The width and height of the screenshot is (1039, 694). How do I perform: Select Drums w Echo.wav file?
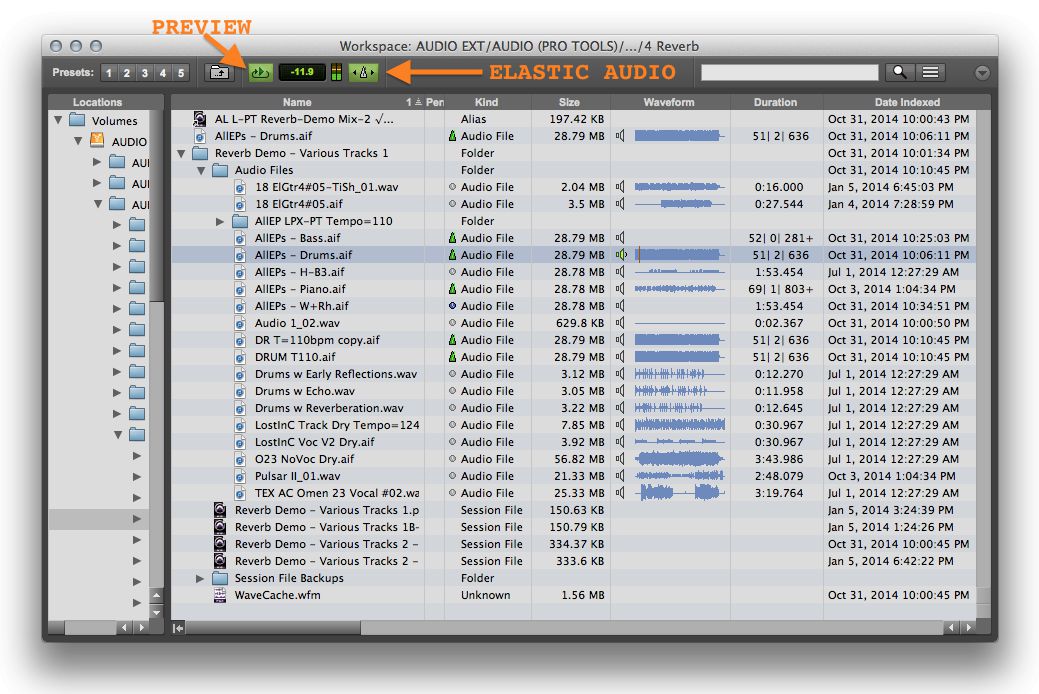(304, 391)
